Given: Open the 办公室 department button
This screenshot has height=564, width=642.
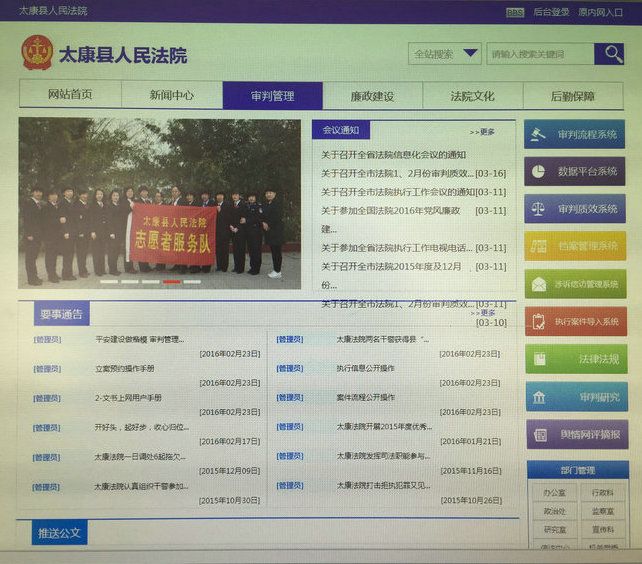Looking at the screenshot, I should [554, 493].
